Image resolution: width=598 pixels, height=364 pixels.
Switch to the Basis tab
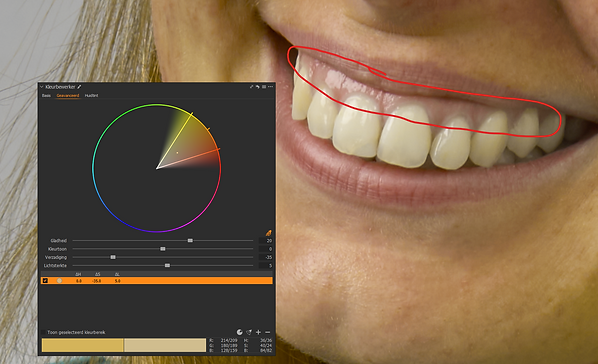click(x=46, y=95)
